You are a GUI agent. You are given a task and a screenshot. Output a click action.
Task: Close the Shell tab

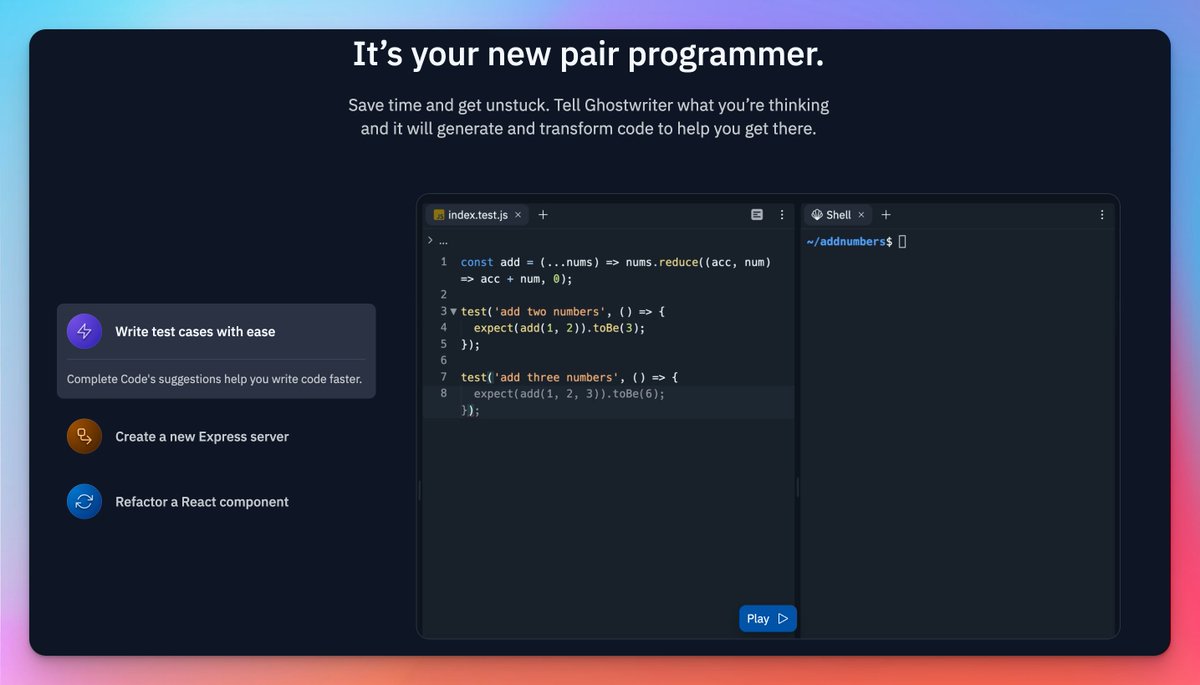861,215
